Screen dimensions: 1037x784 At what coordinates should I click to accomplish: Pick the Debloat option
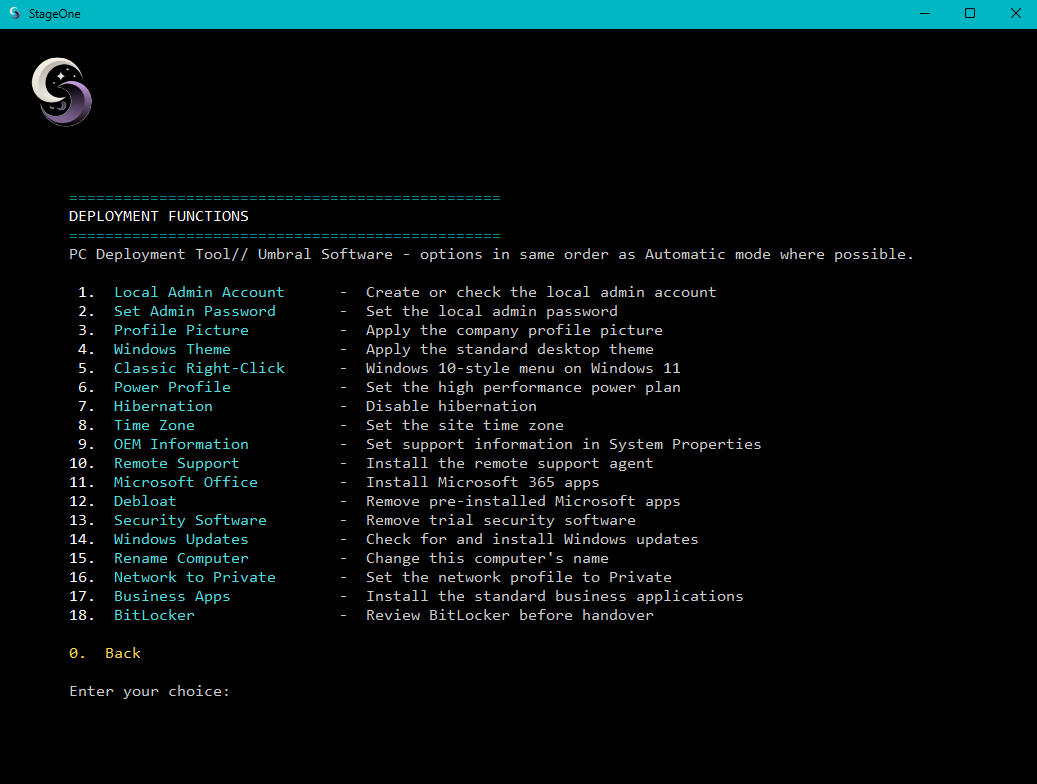[x=145, y=501]
